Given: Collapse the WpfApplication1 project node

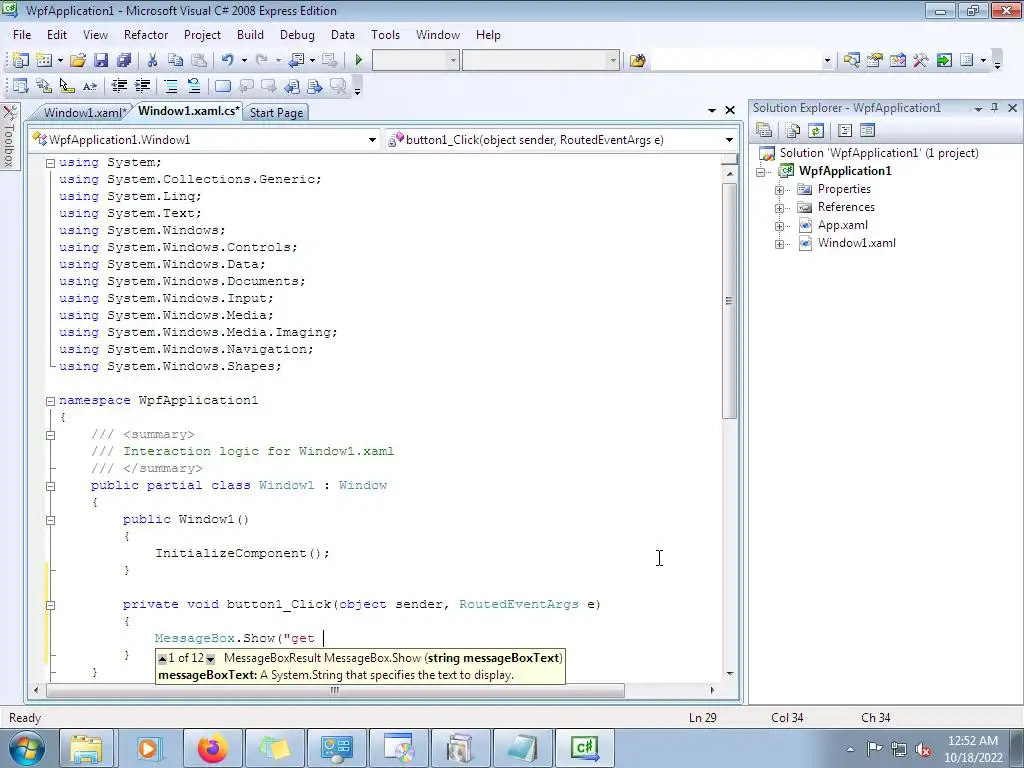Looking at the screenshot, I should click(x=761, y=172).
